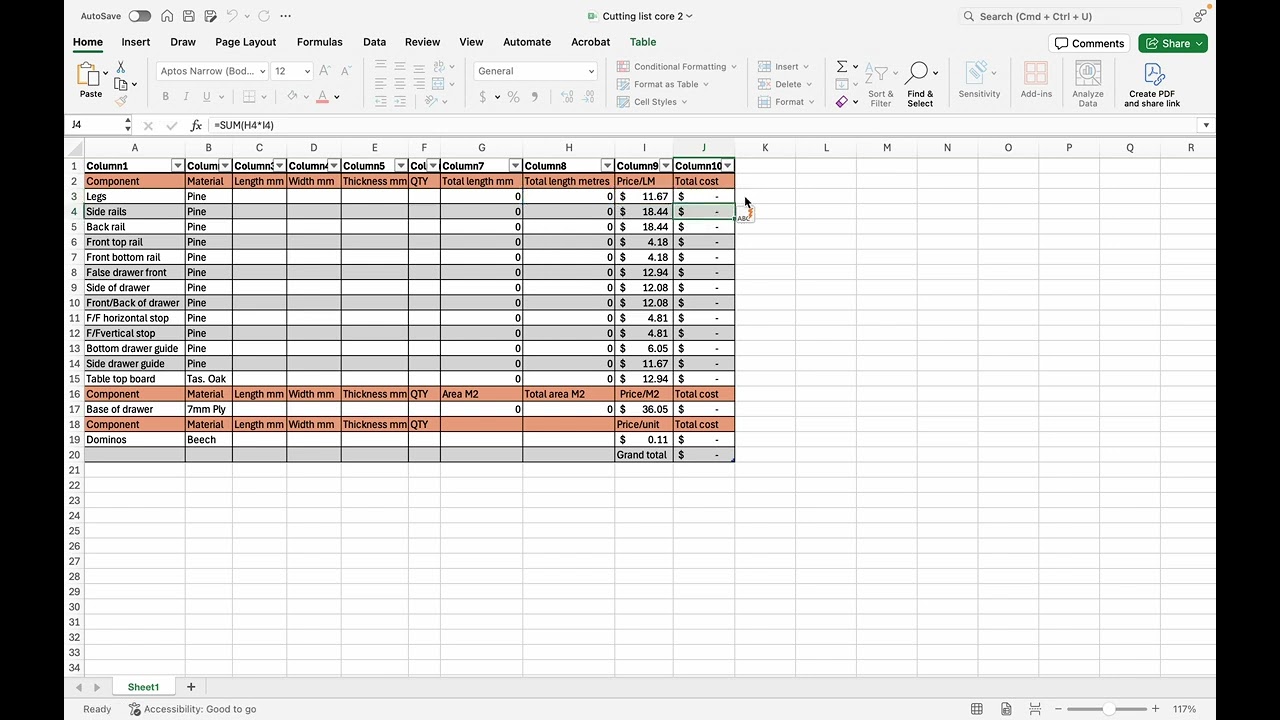The height and width of the screenshot is (720, 1280).
Task: Click the green Share button
Action: click(1173, 43)
